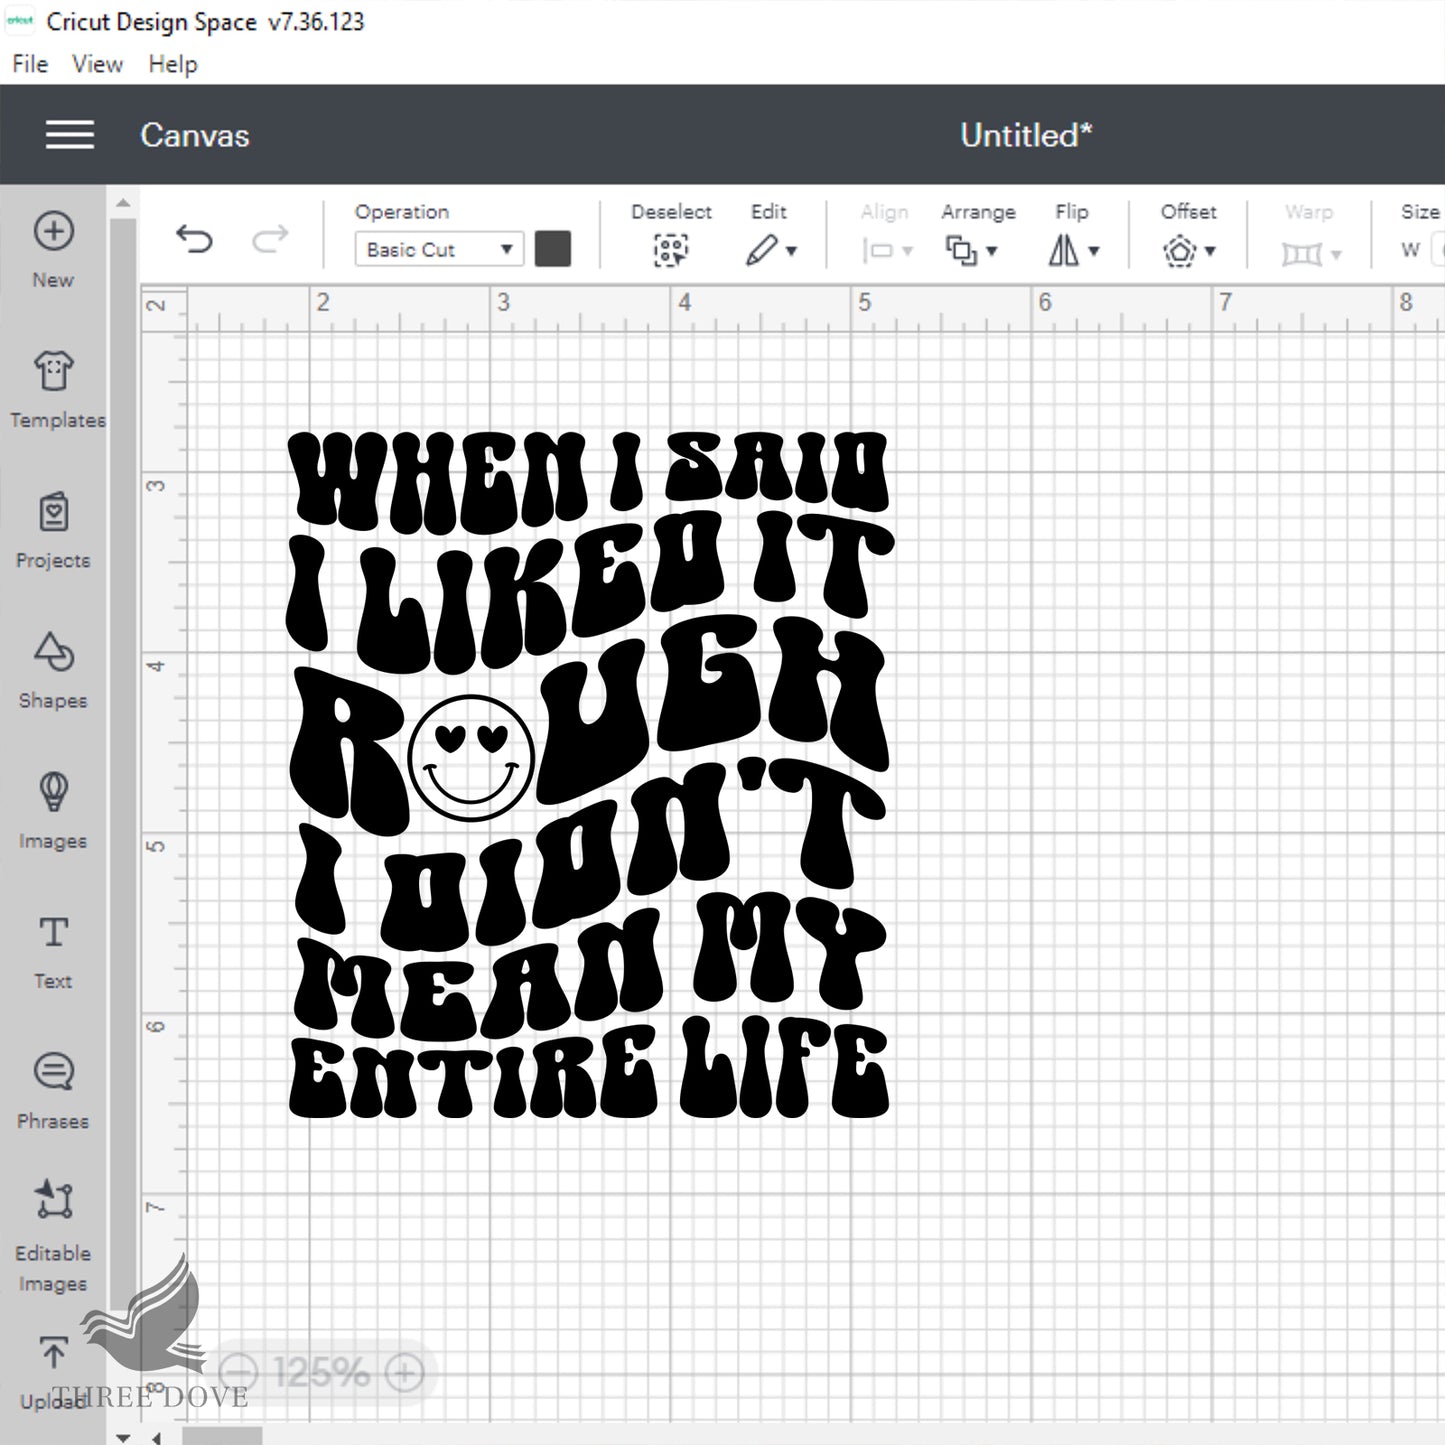Open the View menu

coord(97,64)
